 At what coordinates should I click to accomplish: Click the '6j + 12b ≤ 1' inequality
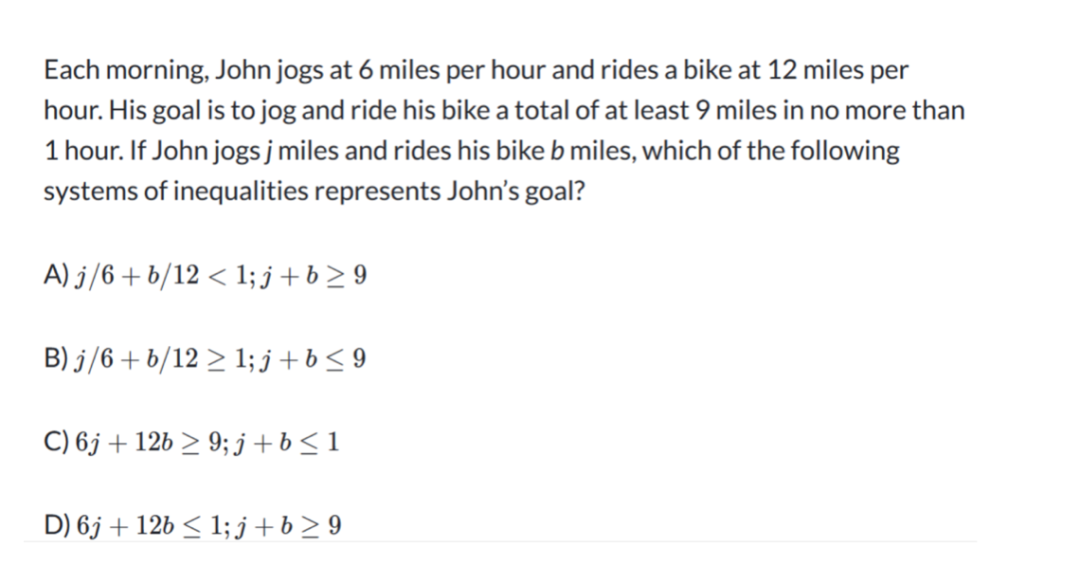pyautogui.click(x=148, y=526)
